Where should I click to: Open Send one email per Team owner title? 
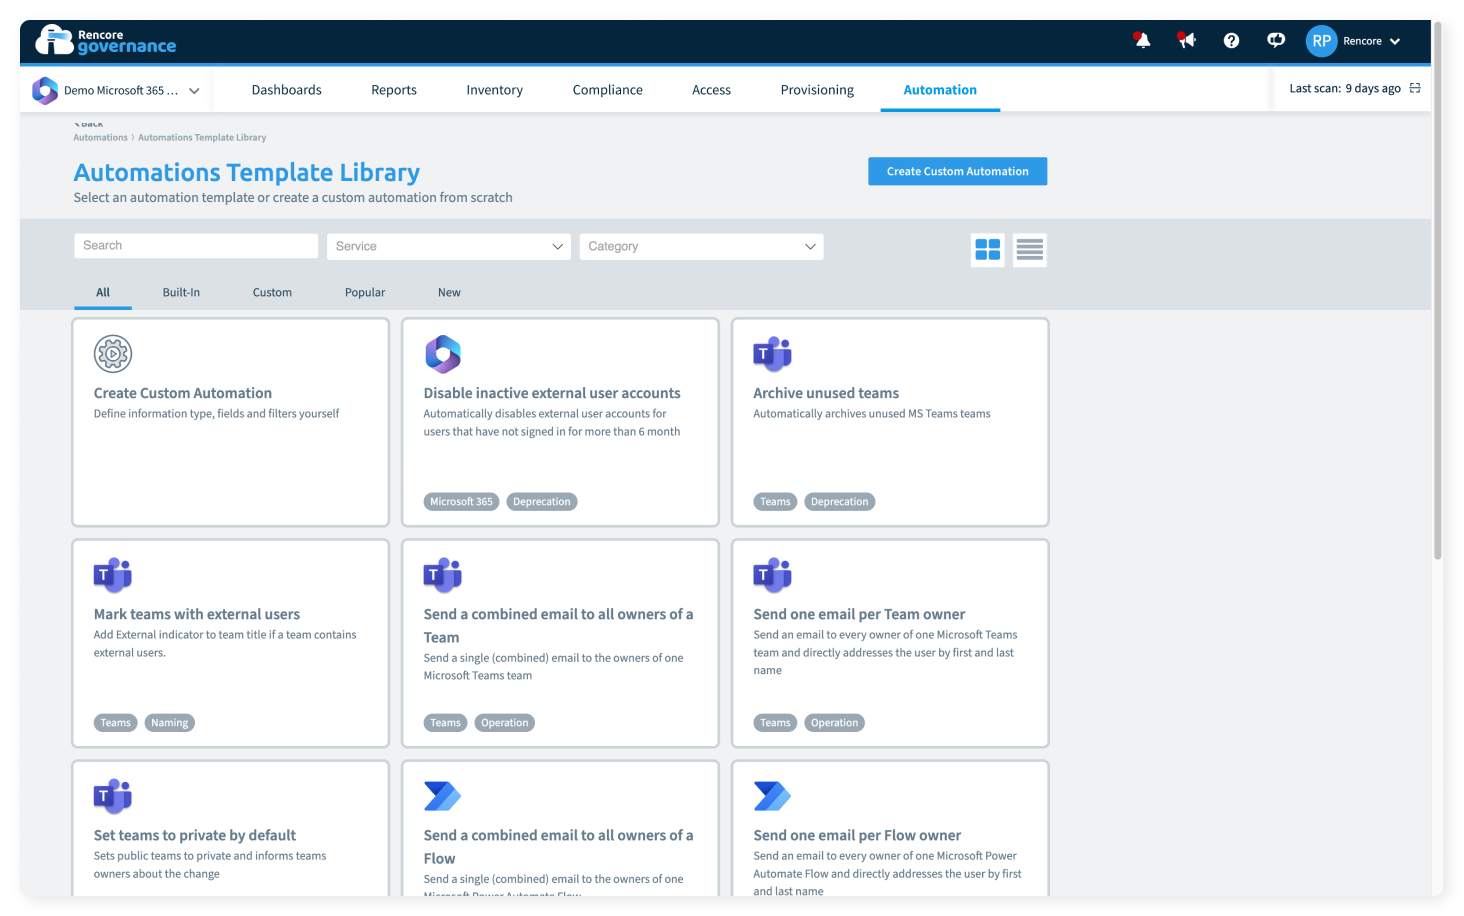(859, 614)
